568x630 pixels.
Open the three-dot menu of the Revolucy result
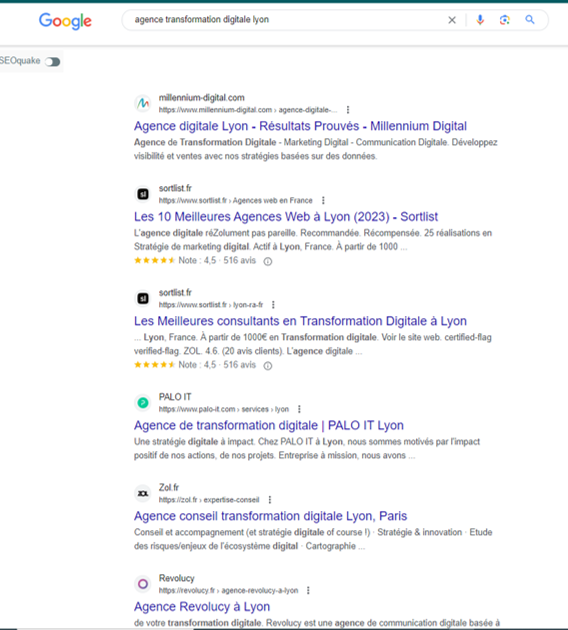pyautogui.click(x=308, y=590)
